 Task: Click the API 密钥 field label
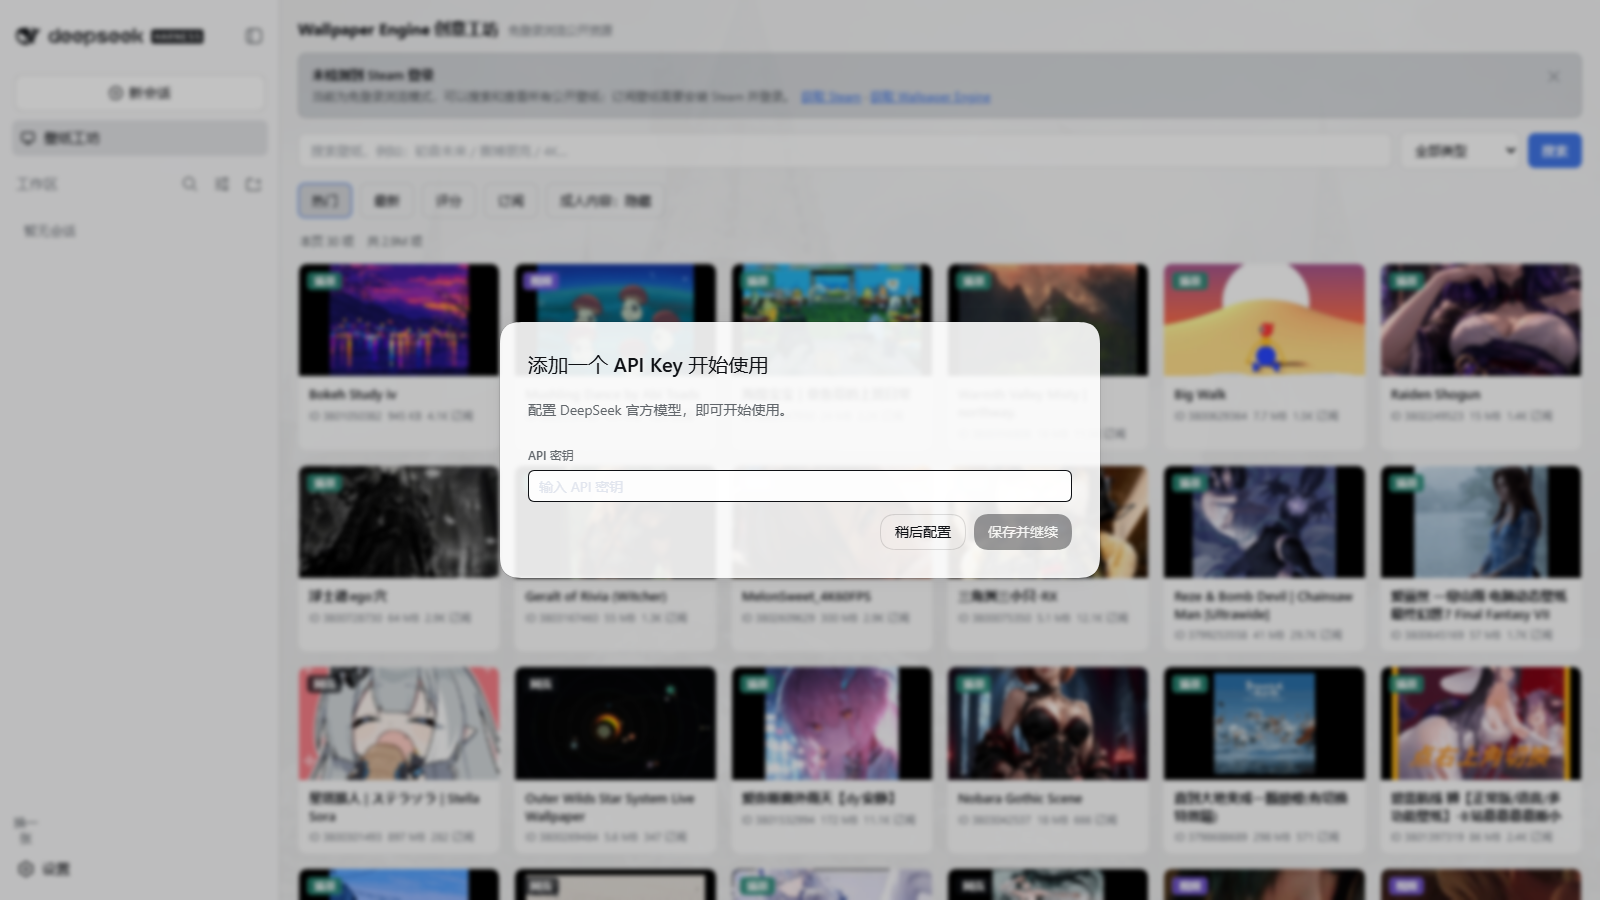click(x=551, y=455)
